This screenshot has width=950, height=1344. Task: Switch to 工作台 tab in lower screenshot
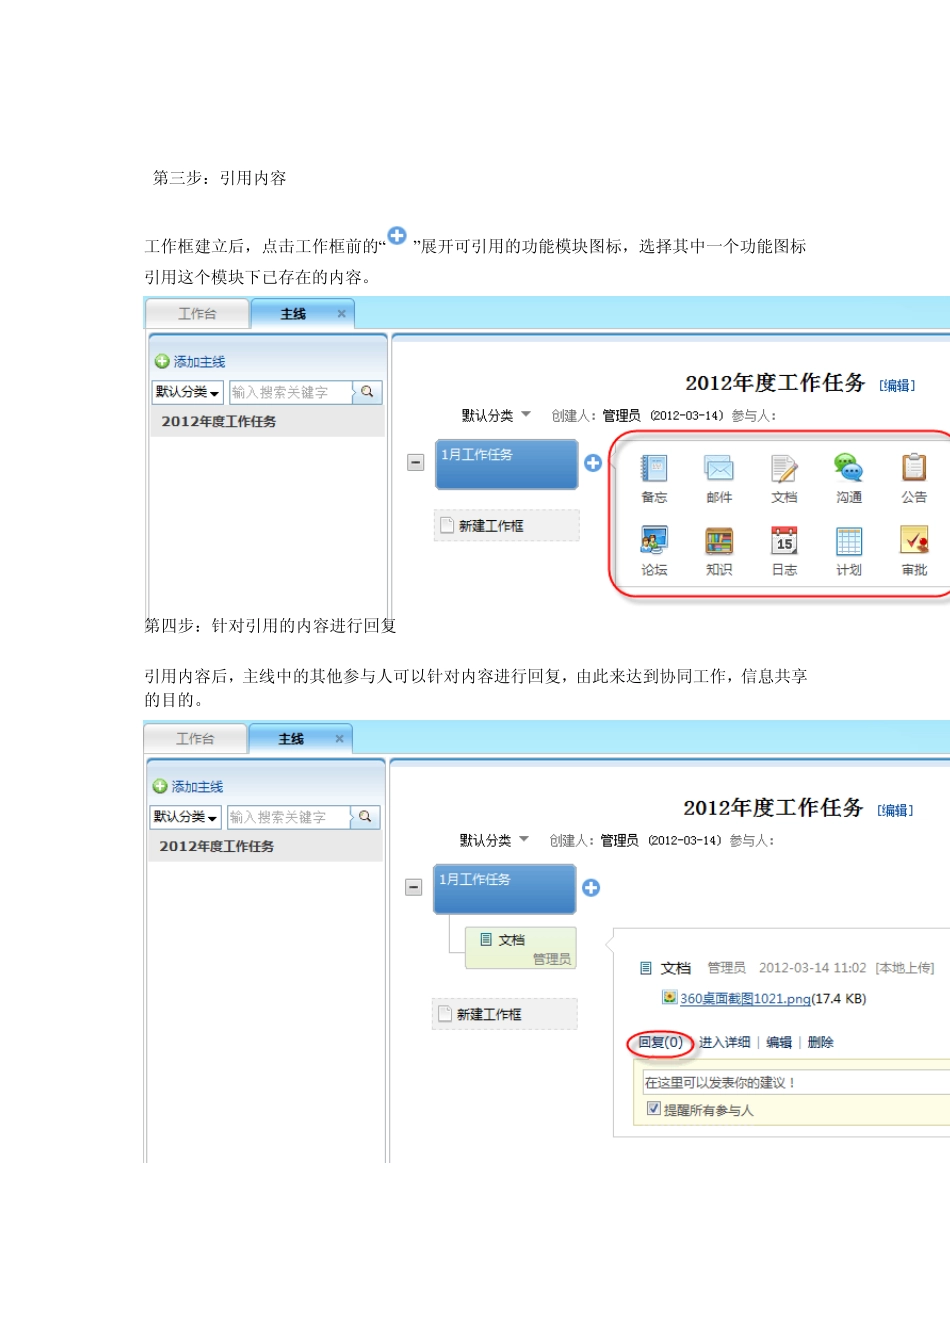196,739
